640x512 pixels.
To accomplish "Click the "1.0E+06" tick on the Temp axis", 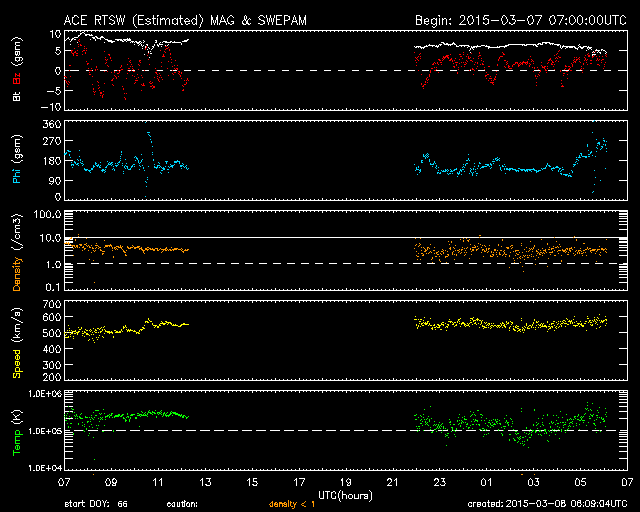I will pos(45,394).
